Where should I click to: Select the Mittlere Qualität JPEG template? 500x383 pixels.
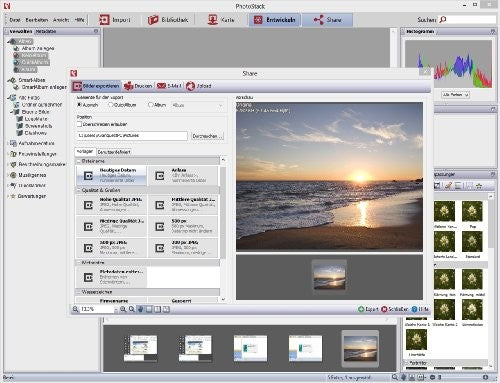(183, 205)
